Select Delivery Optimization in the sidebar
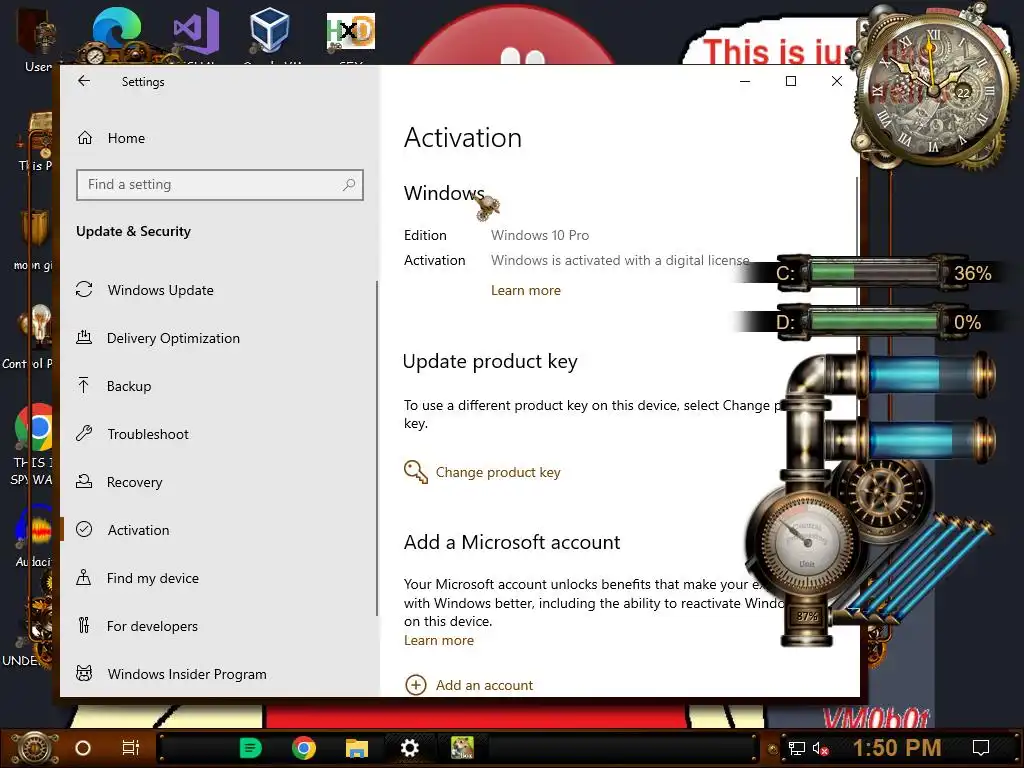The height and width of the screenshot is (768, 1024). (173, 338)
